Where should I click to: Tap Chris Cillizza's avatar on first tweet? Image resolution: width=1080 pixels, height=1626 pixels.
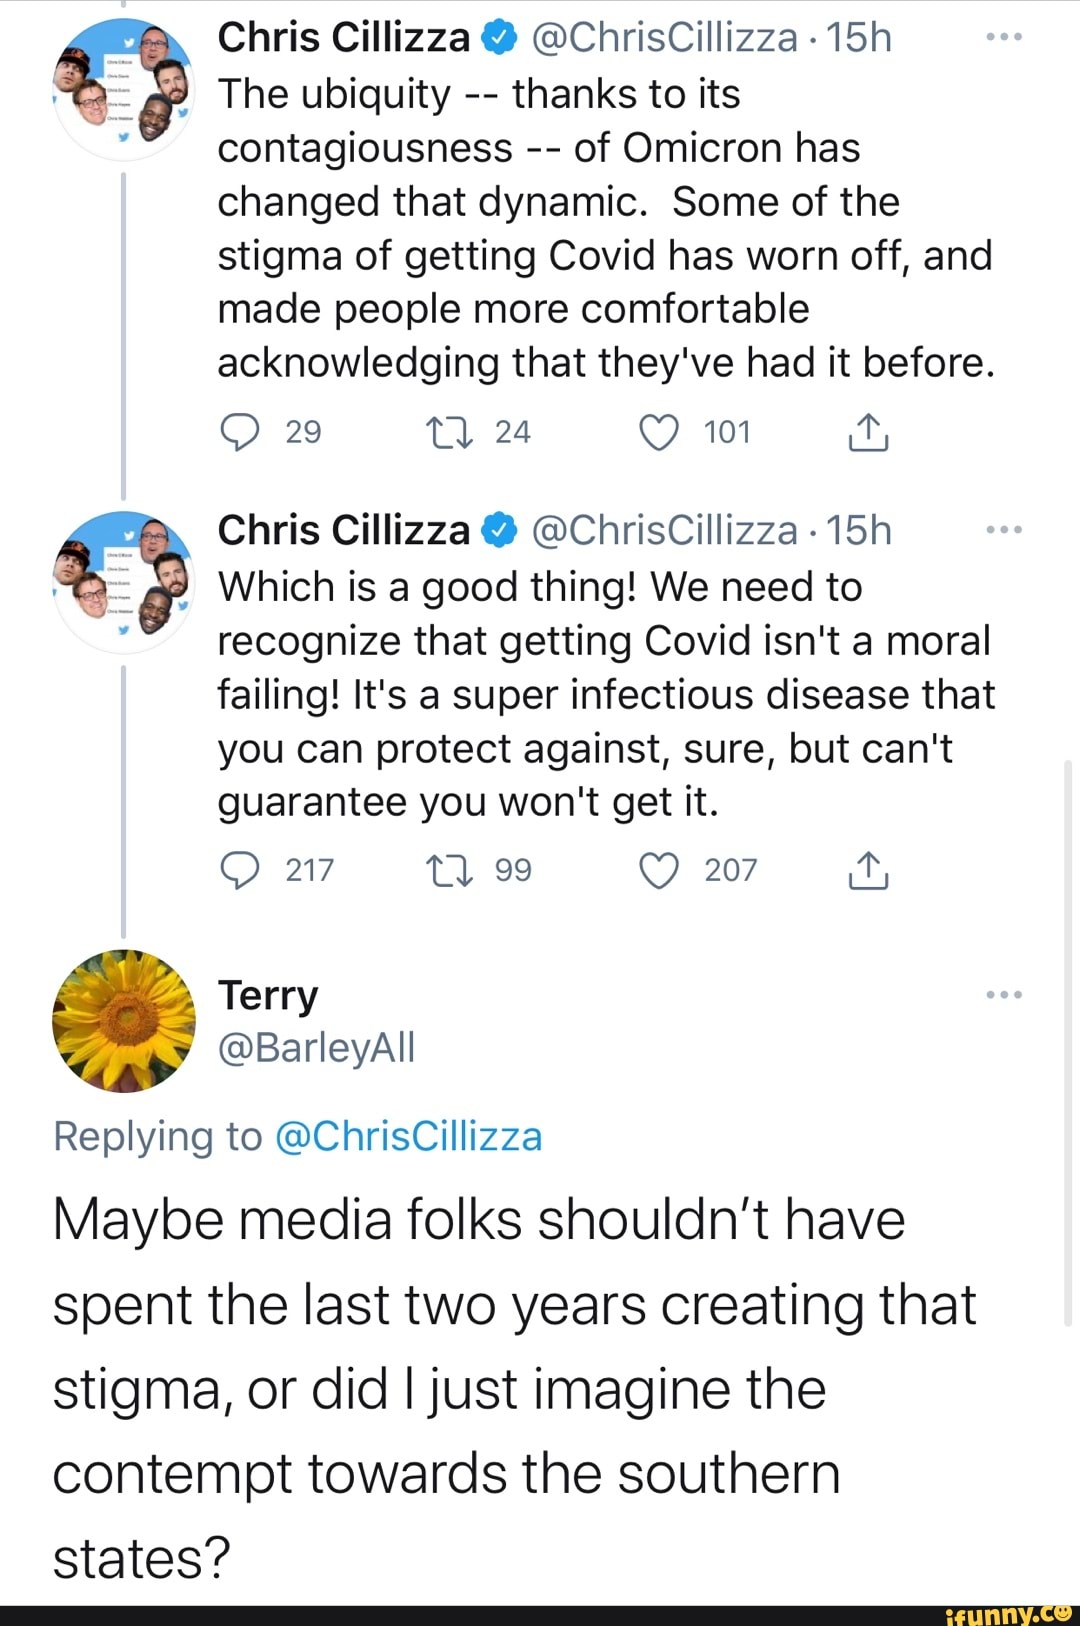124,90
